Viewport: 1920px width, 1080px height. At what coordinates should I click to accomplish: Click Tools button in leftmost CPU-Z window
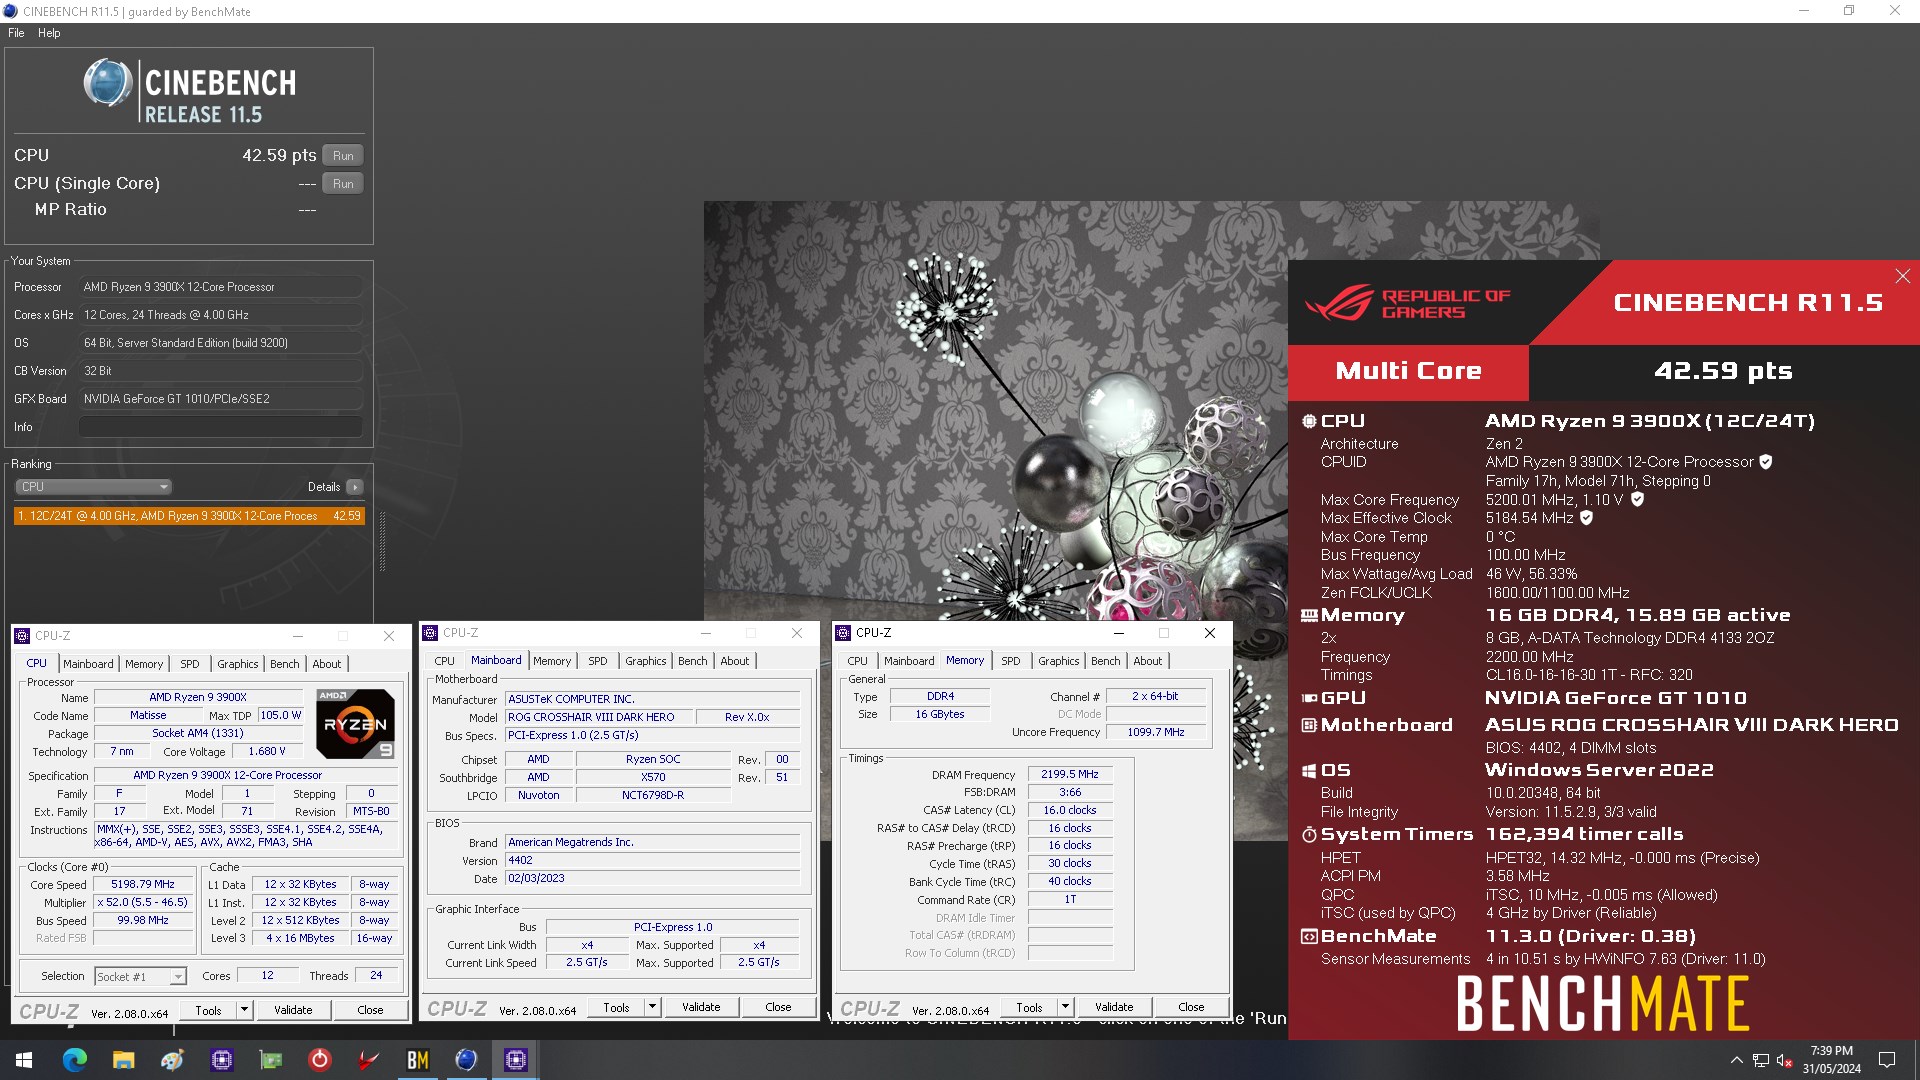(x=208, y=1010)
